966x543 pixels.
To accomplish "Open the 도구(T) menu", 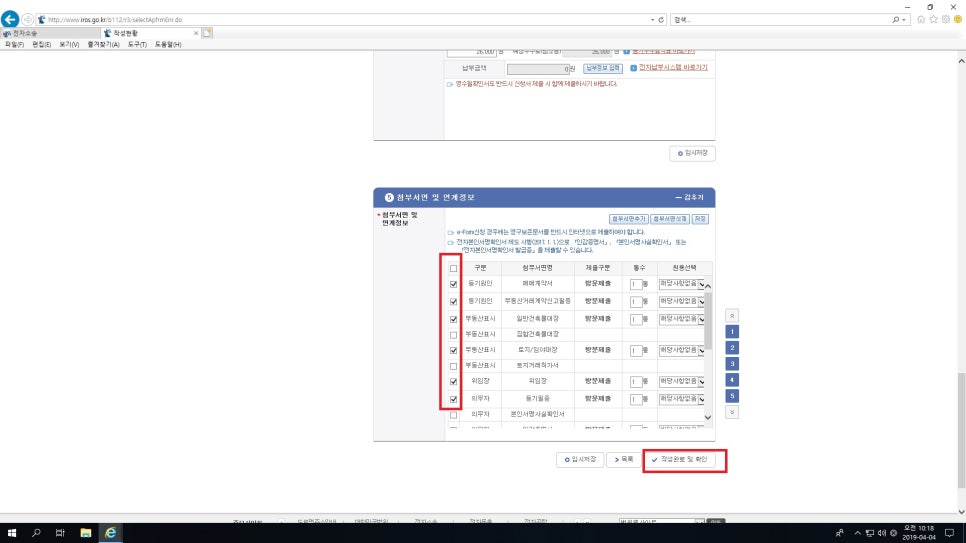I will (x=137, y=44).
